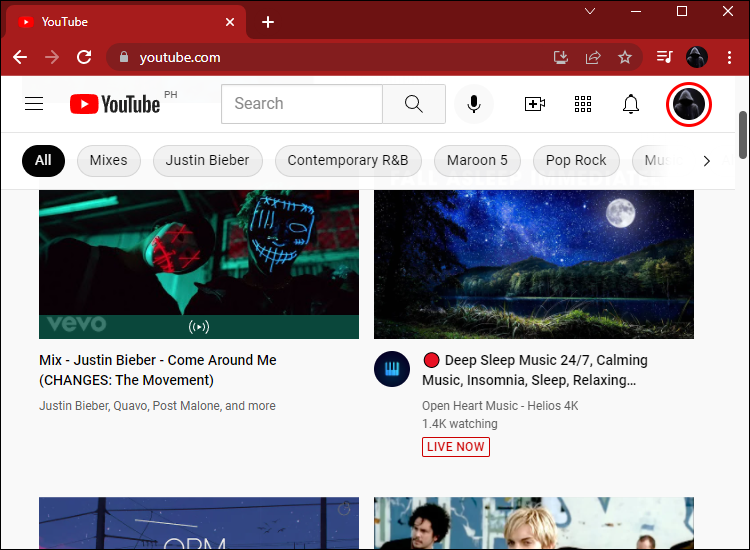Click the youtube.com URL text
Screen dimensions: 750x550
tap(180, 57)
